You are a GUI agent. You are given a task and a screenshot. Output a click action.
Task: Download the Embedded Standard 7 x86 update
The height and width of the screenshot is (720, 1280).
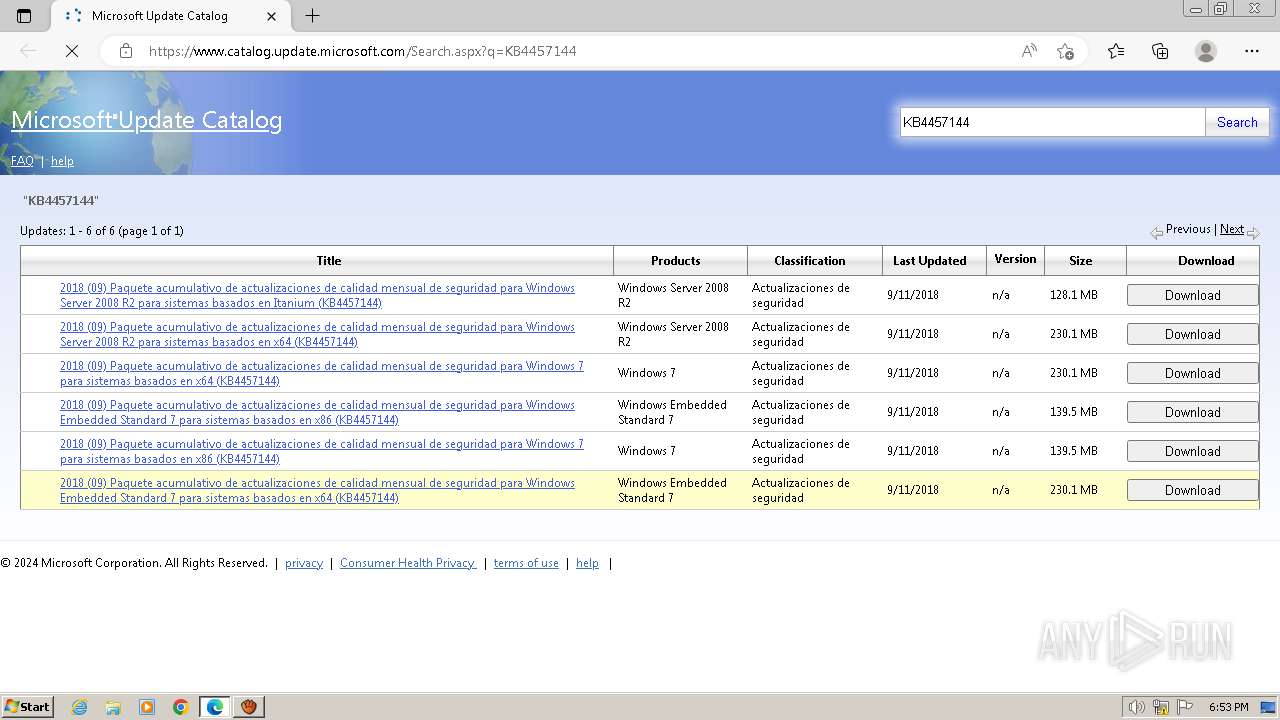coord(1192,412)
